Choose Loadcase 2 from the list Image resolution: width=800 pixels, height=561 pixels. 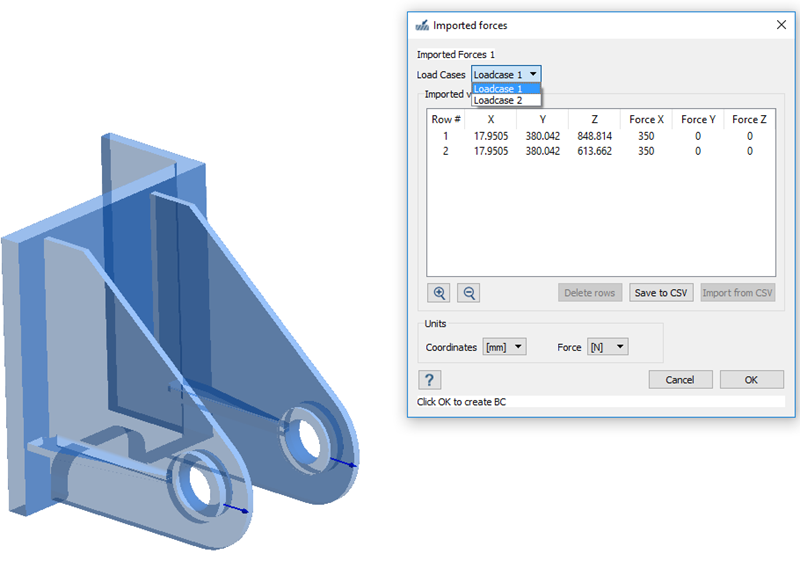click(x=505, y=101)
